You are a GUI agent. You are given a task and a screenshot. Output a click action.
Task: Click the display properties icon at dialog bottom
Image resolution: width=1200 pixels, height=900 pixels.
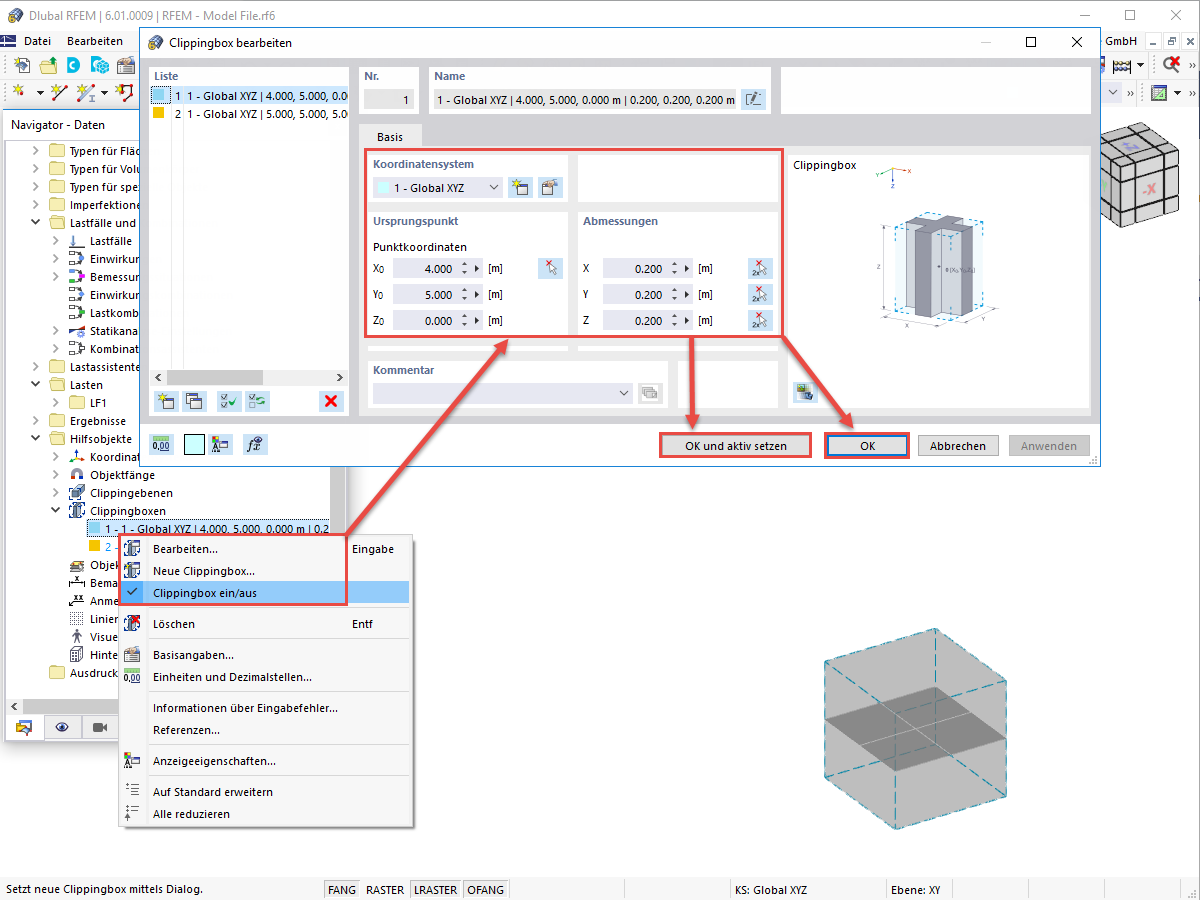(222, 445)
